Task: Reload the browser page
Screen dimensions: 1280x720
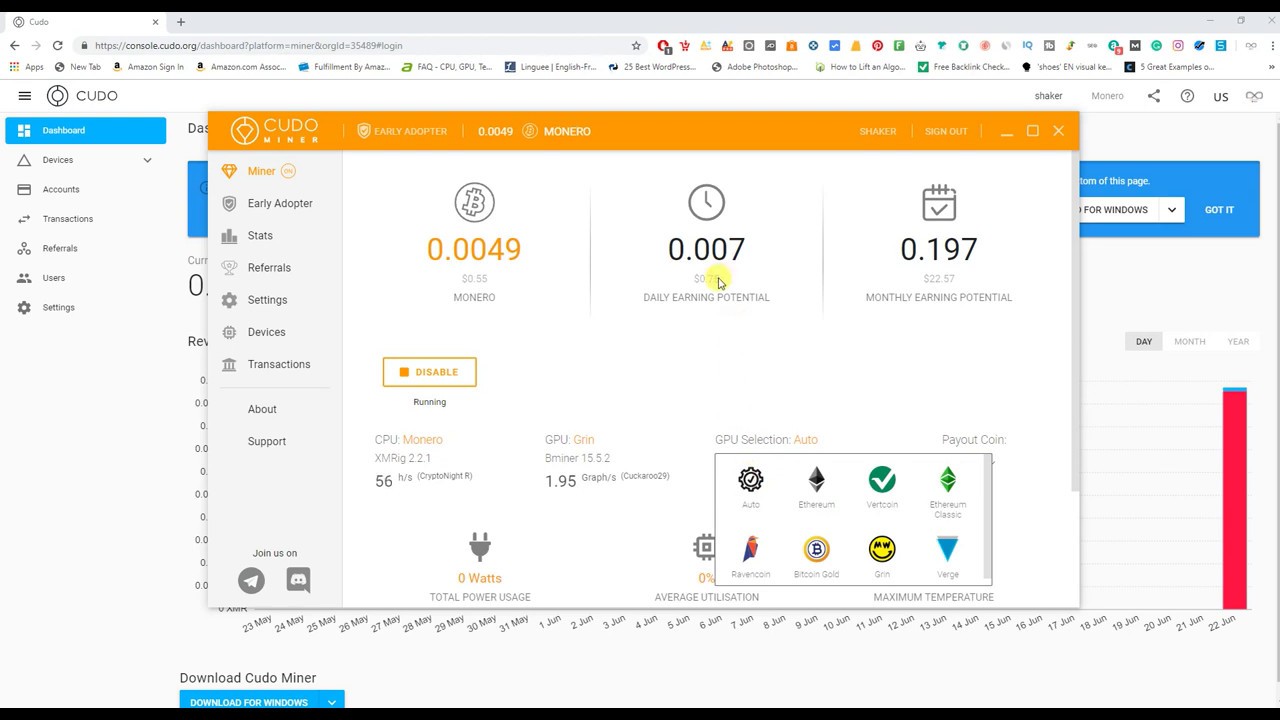Action: pos(57,46)
